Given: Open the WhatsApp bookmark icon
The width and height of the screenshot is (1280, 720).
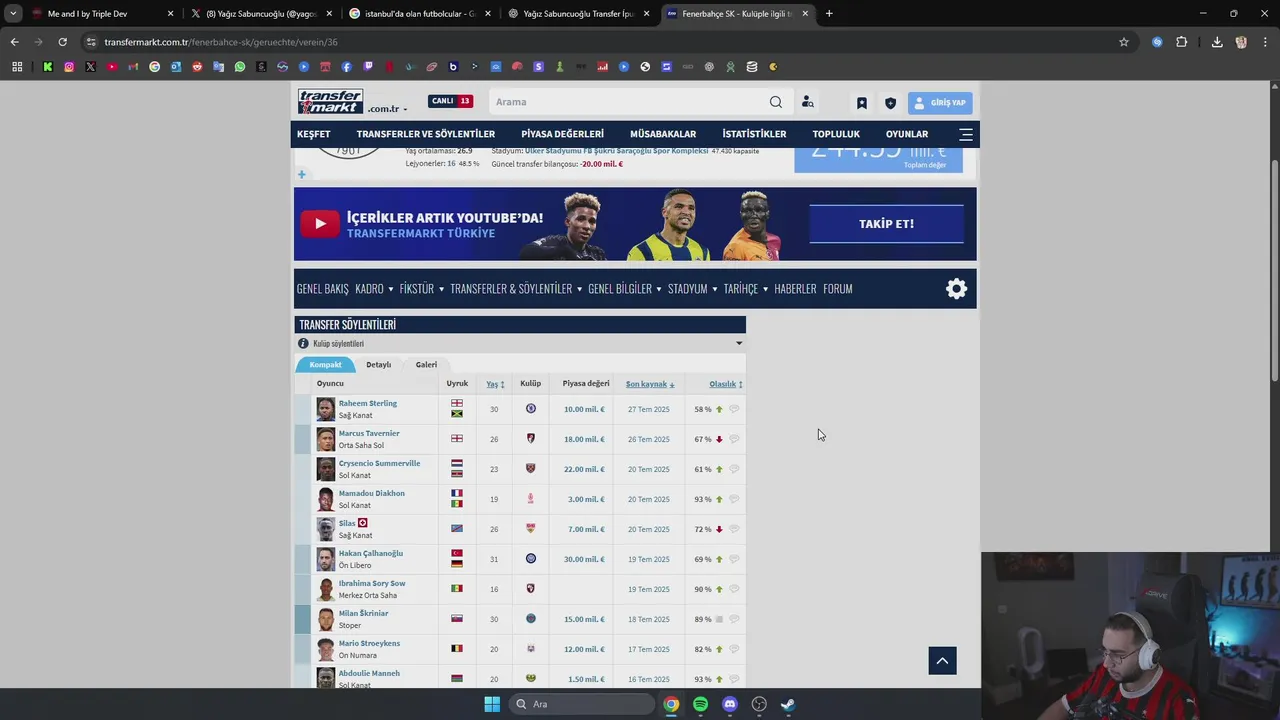Looking at the screenshot, I should tap(240, 67).
